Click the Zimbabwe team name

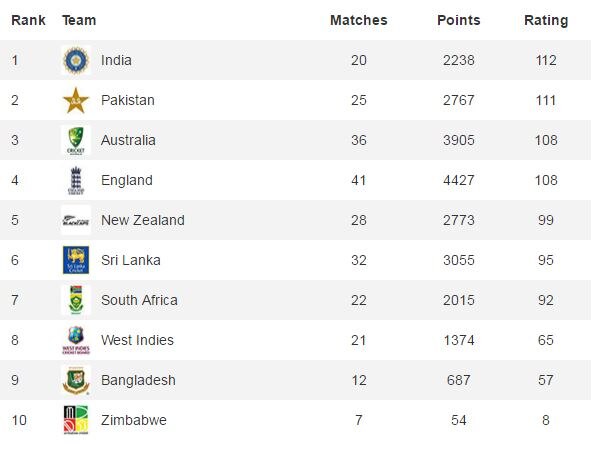tap(134, 421)
